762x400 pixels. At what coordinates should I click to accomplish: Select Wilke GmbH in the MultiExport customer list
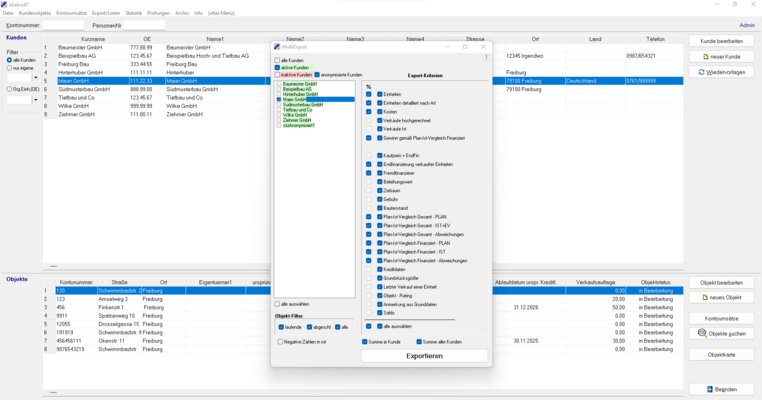click(x=295, y=115)
